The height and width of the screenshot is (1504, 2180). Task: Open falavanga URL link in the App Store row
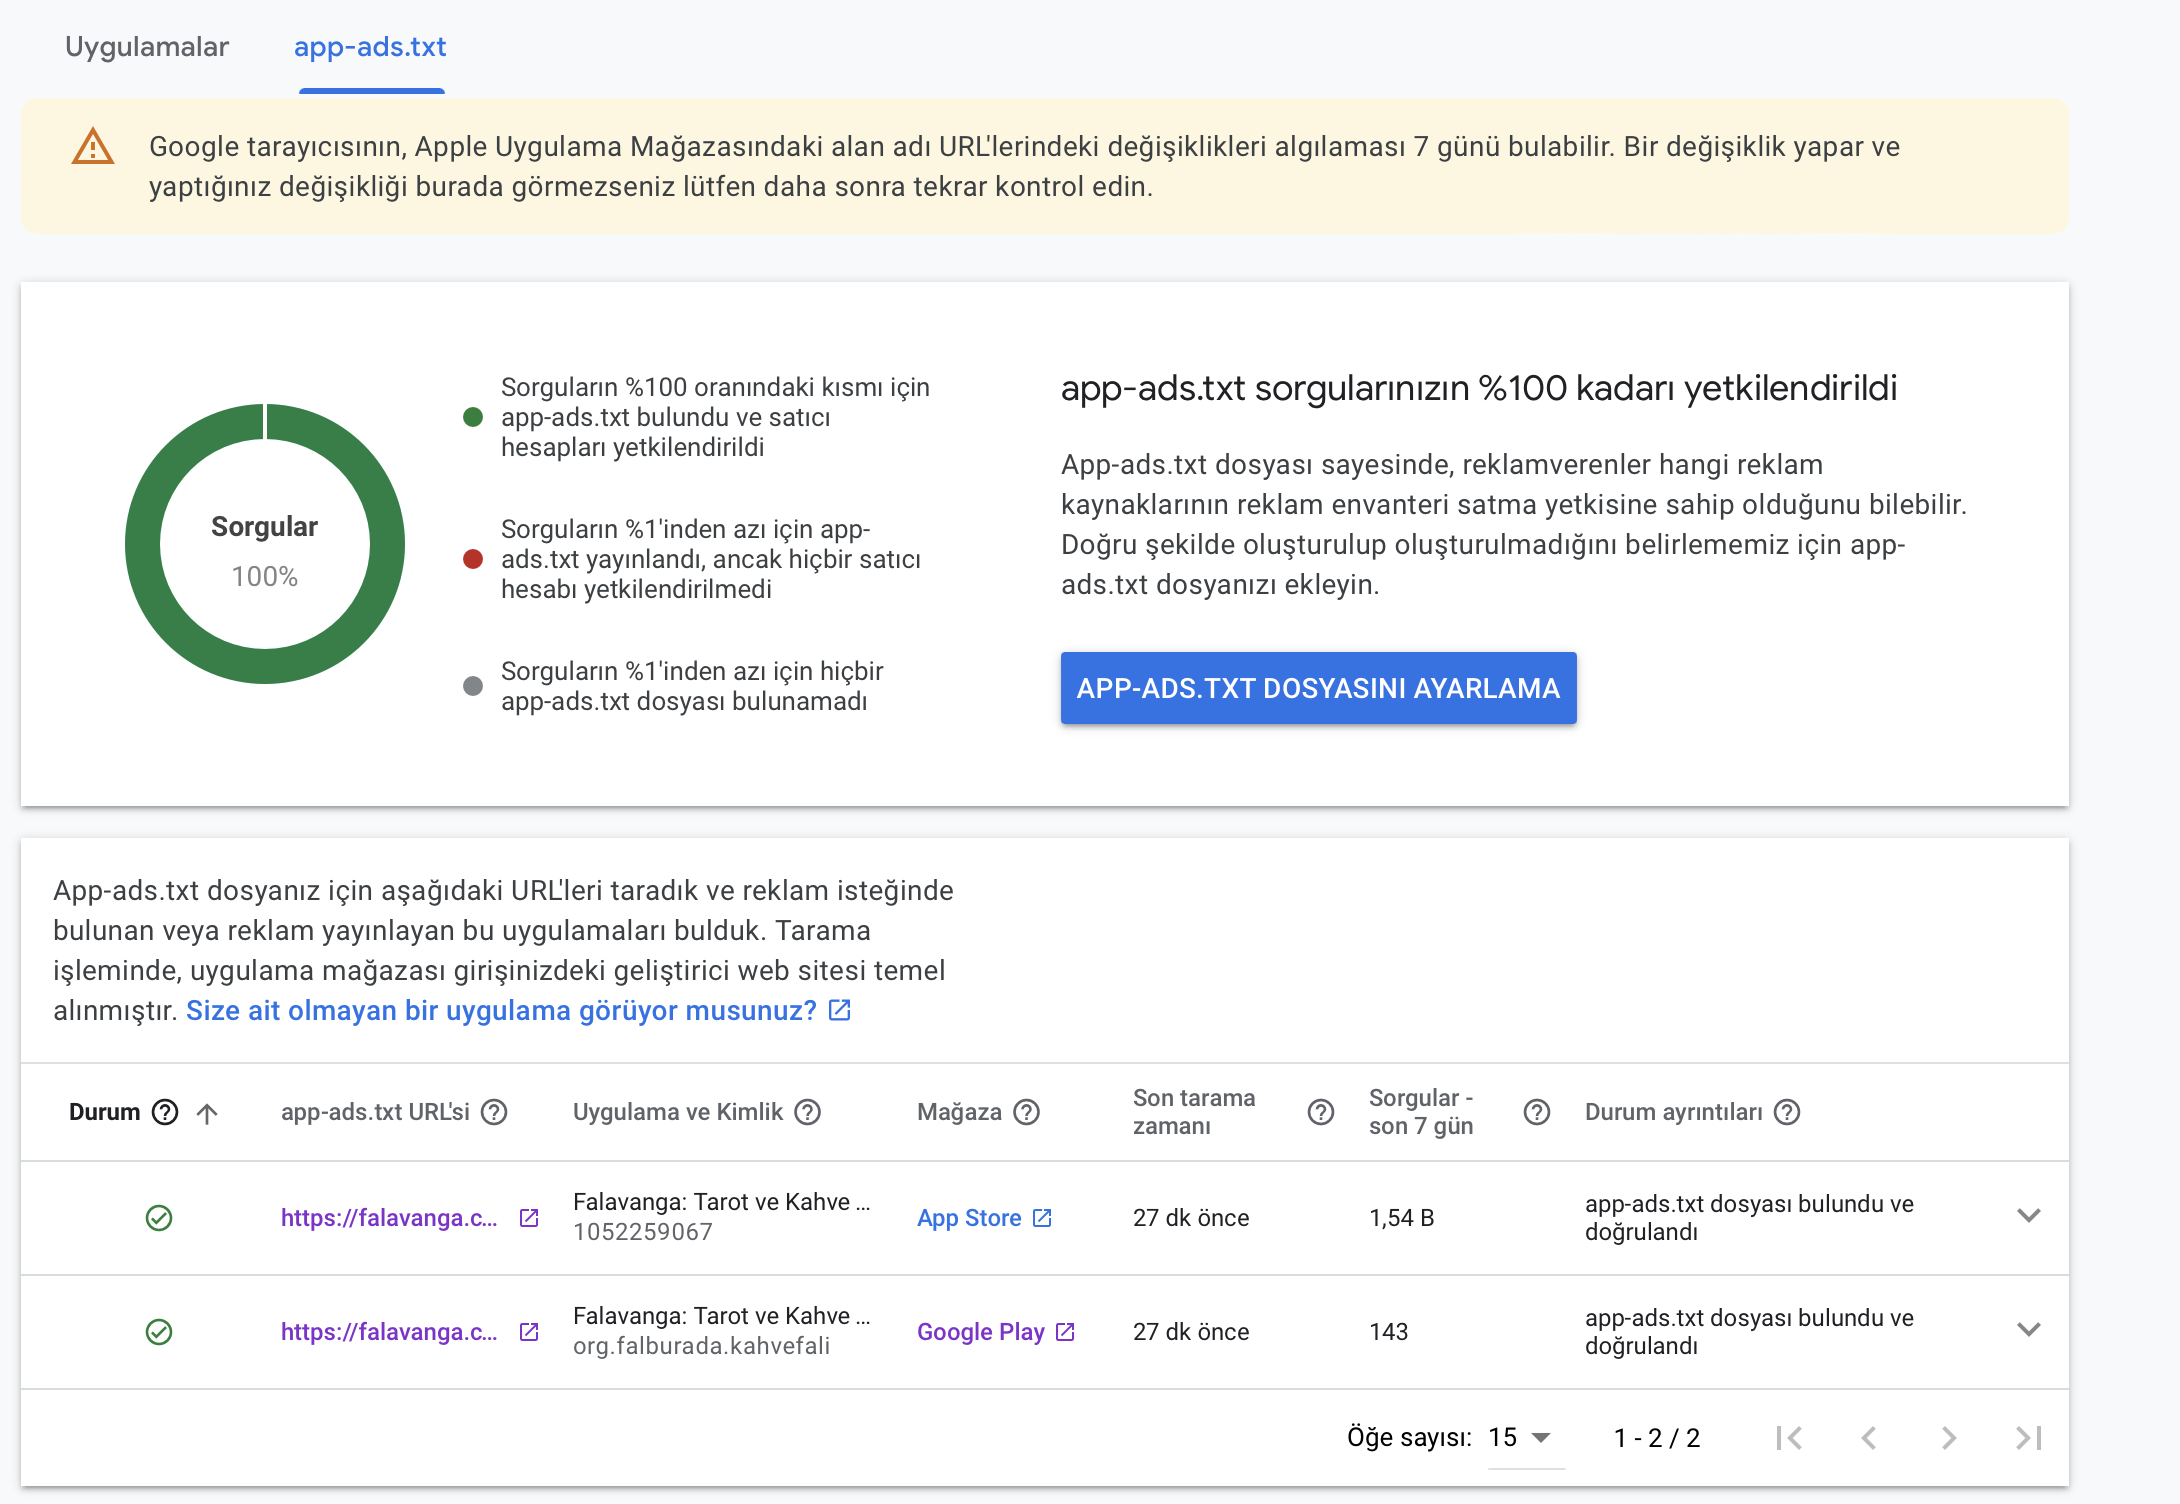[x=389, y=1218]
